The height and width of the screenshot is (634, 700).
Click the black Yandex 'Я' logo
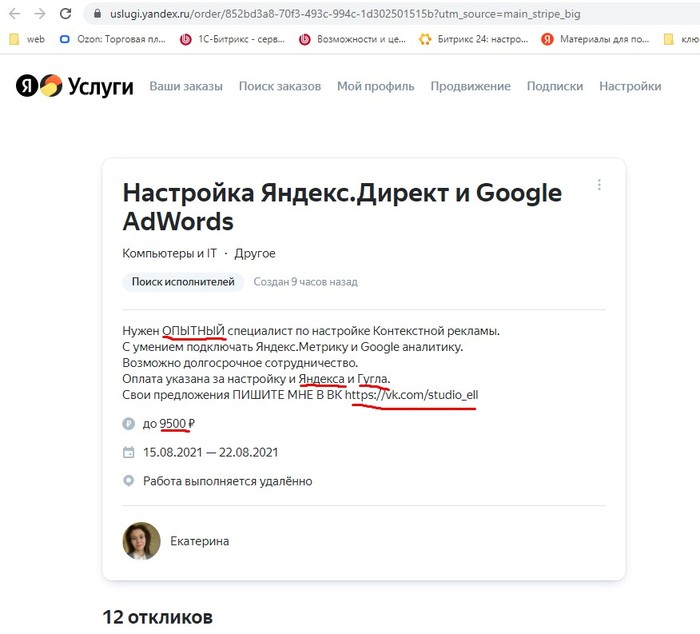[27, 85]
